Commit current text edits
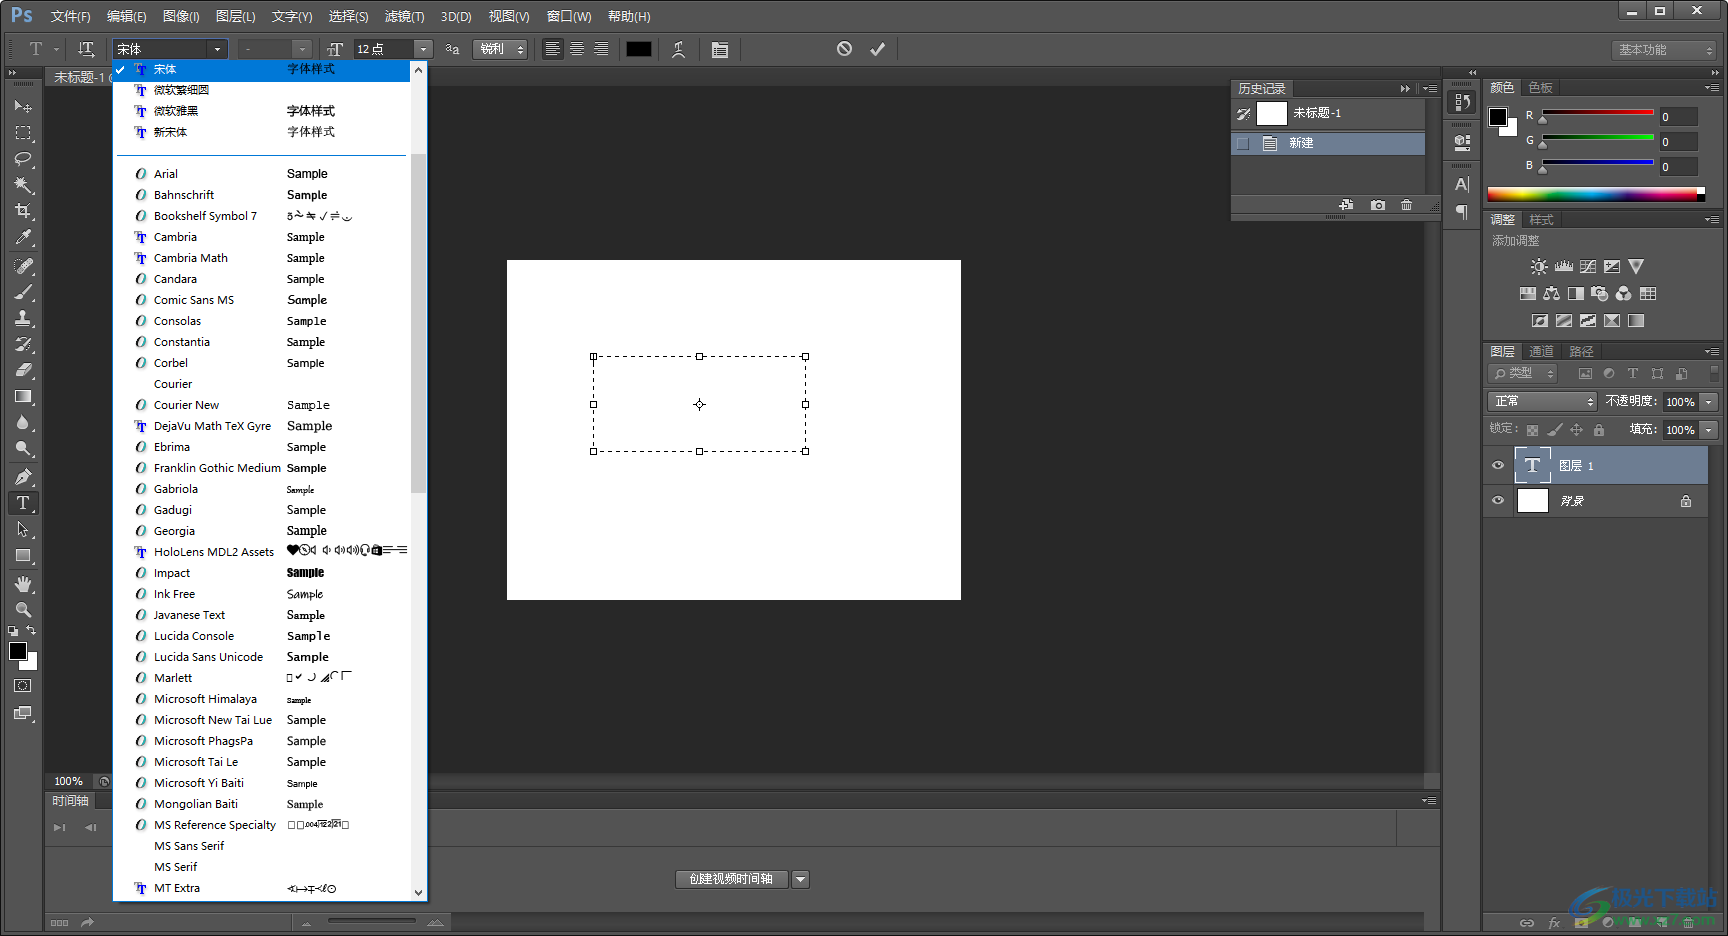The width and height of the screenshot is (1728, 936). point(877,49)
